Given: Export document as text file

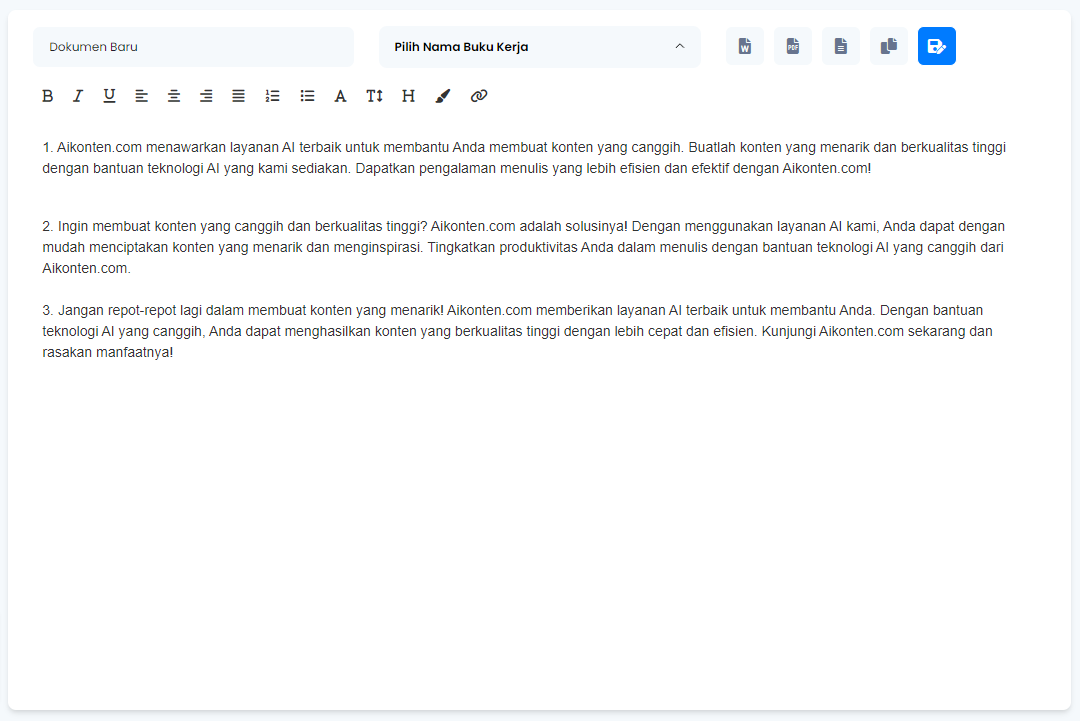Looking at the screenshot, I should pos(840,46).
